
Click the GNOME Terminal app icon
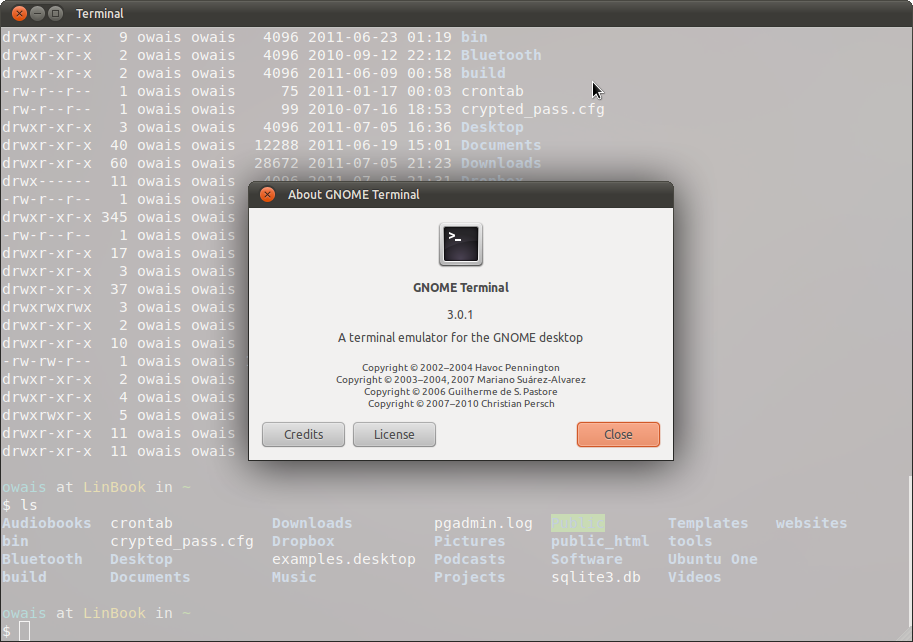pyautogui.click(x=461, y=244)
